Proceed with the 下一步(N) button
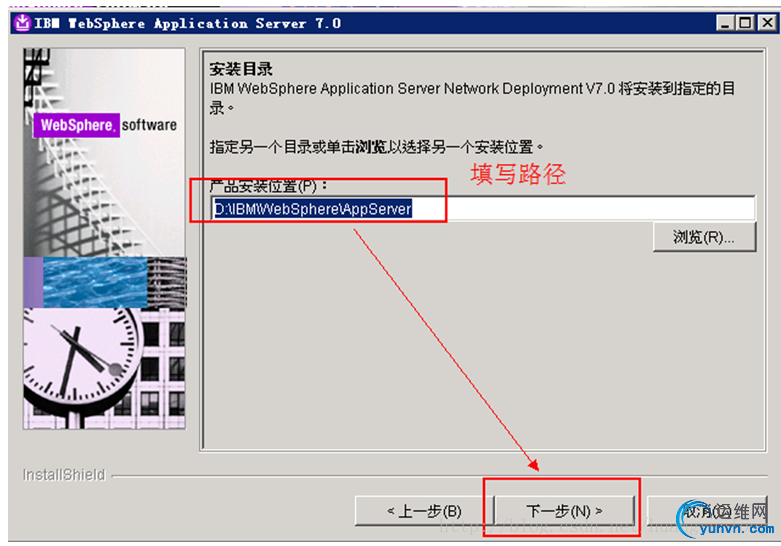The image size is (781, 546). [x=564, y=511]
